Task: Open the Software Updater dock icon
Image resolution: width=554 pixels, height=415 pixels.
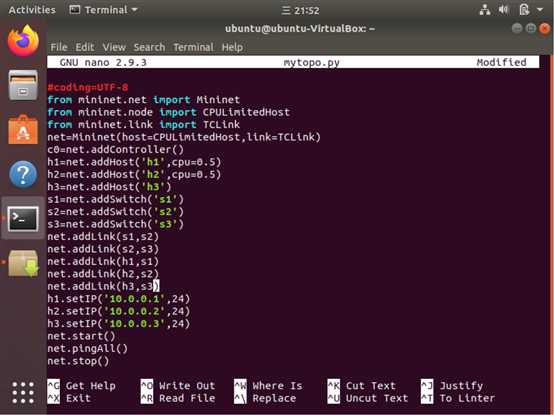Action: click(x=23, y=263)
